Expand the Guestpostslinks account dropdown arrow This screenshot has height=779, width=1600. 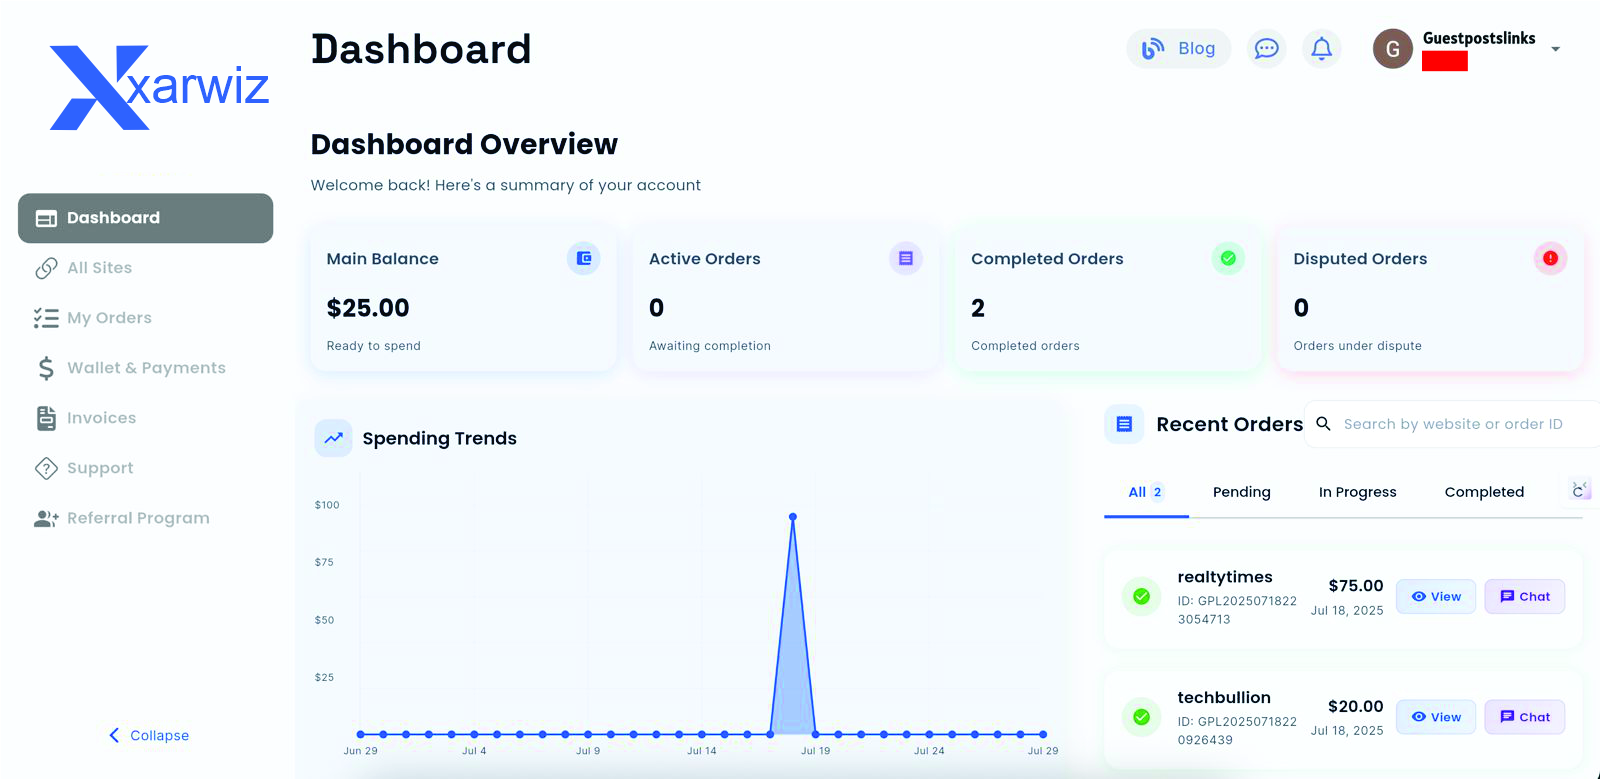(x=1555, y=49)
